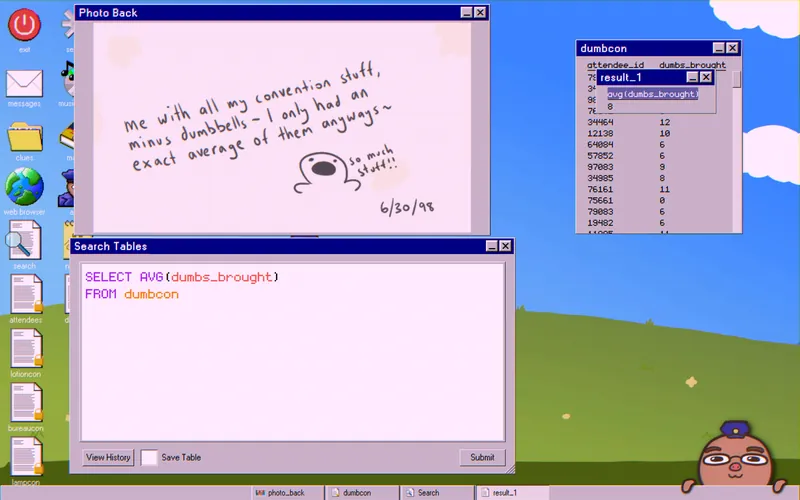The height and width of the screenshot is (500, 800).
Task: Click the dumbcon window scrollbar thumb
Action: [736, 80]
